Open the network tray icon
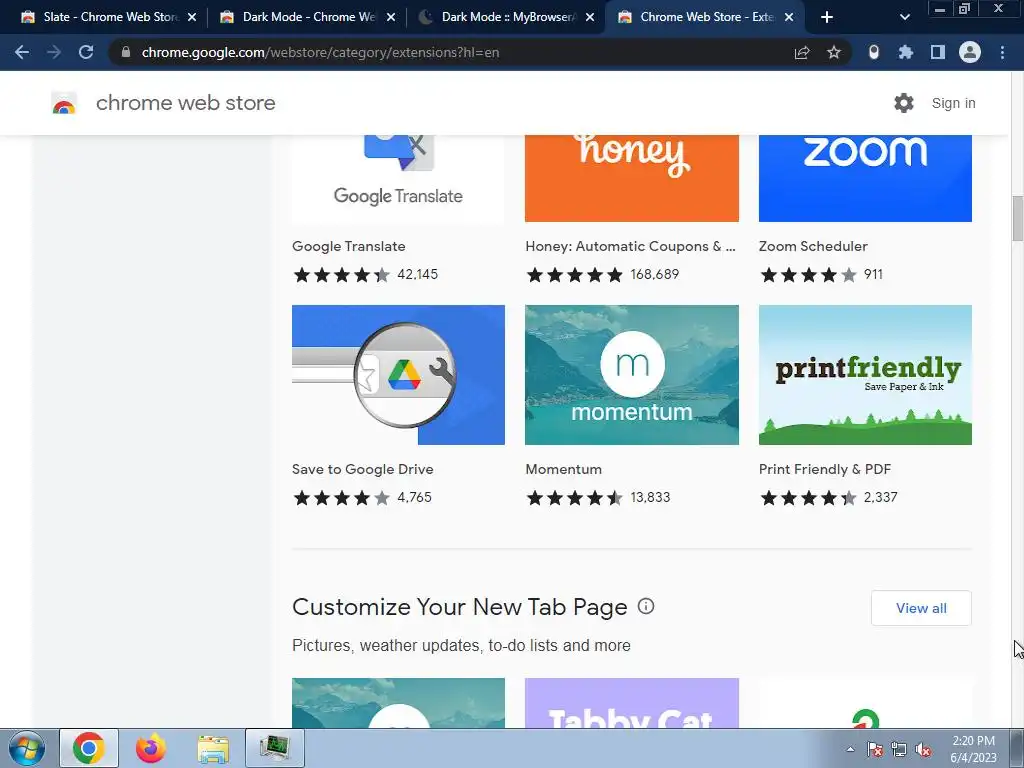 coord(899,749)
